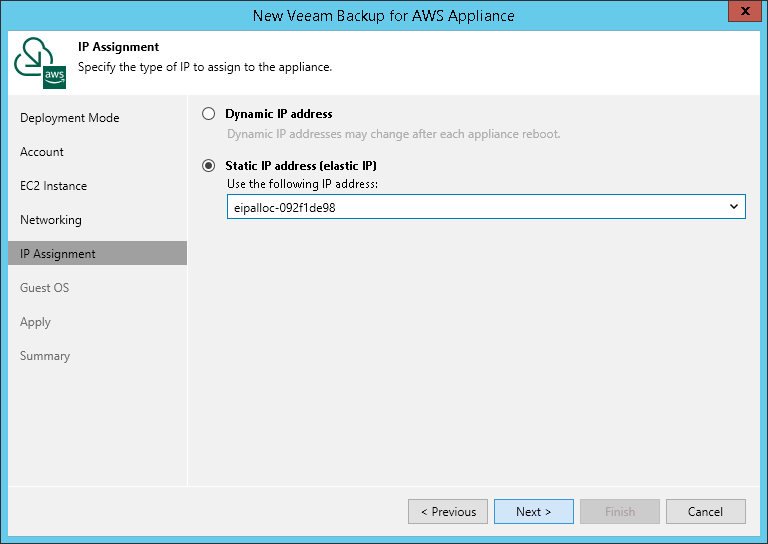This screenshot has height=544, width=768.
Task: Click the 'Use the following IP address' label
Action: [x=302, y=184]
